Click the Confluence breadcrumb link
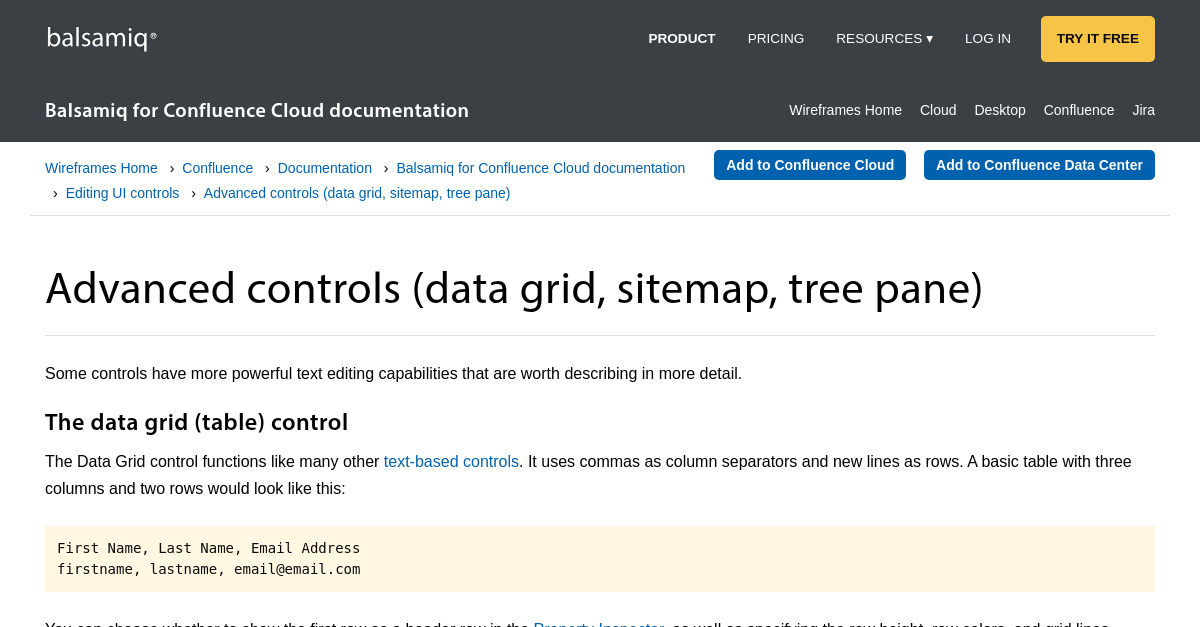 pyautogui.click(x=218, y=168)
